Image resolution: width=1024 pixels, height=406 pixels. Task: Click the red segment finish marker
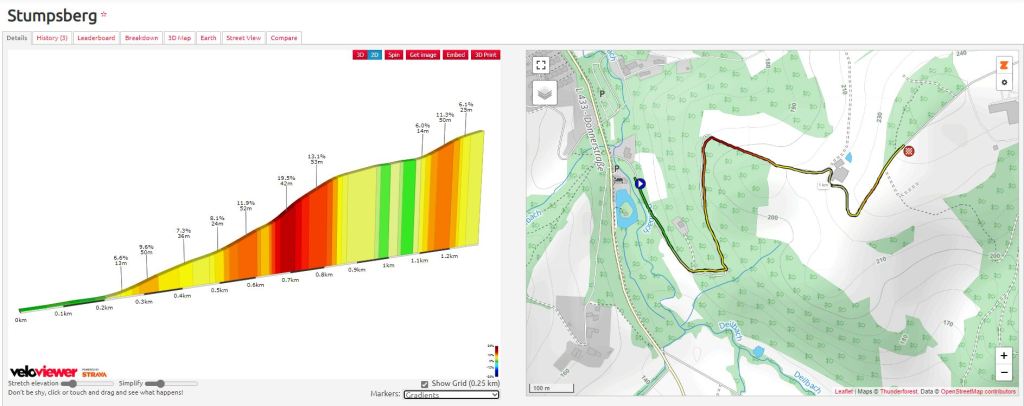pos(909,152)
